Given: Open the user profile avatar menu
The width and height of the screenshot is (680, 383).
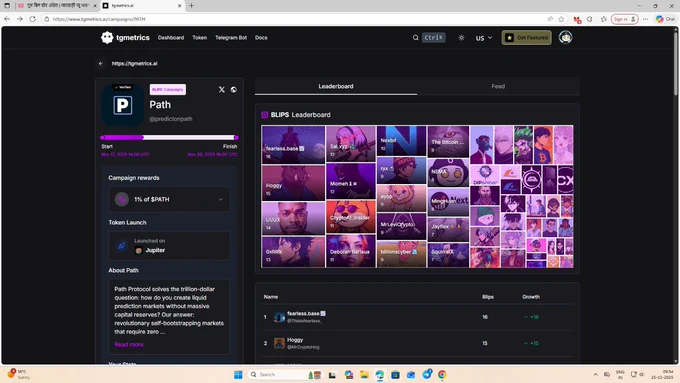Looking at the screenshot, I should pyautogui.click(x=566, y=38).
